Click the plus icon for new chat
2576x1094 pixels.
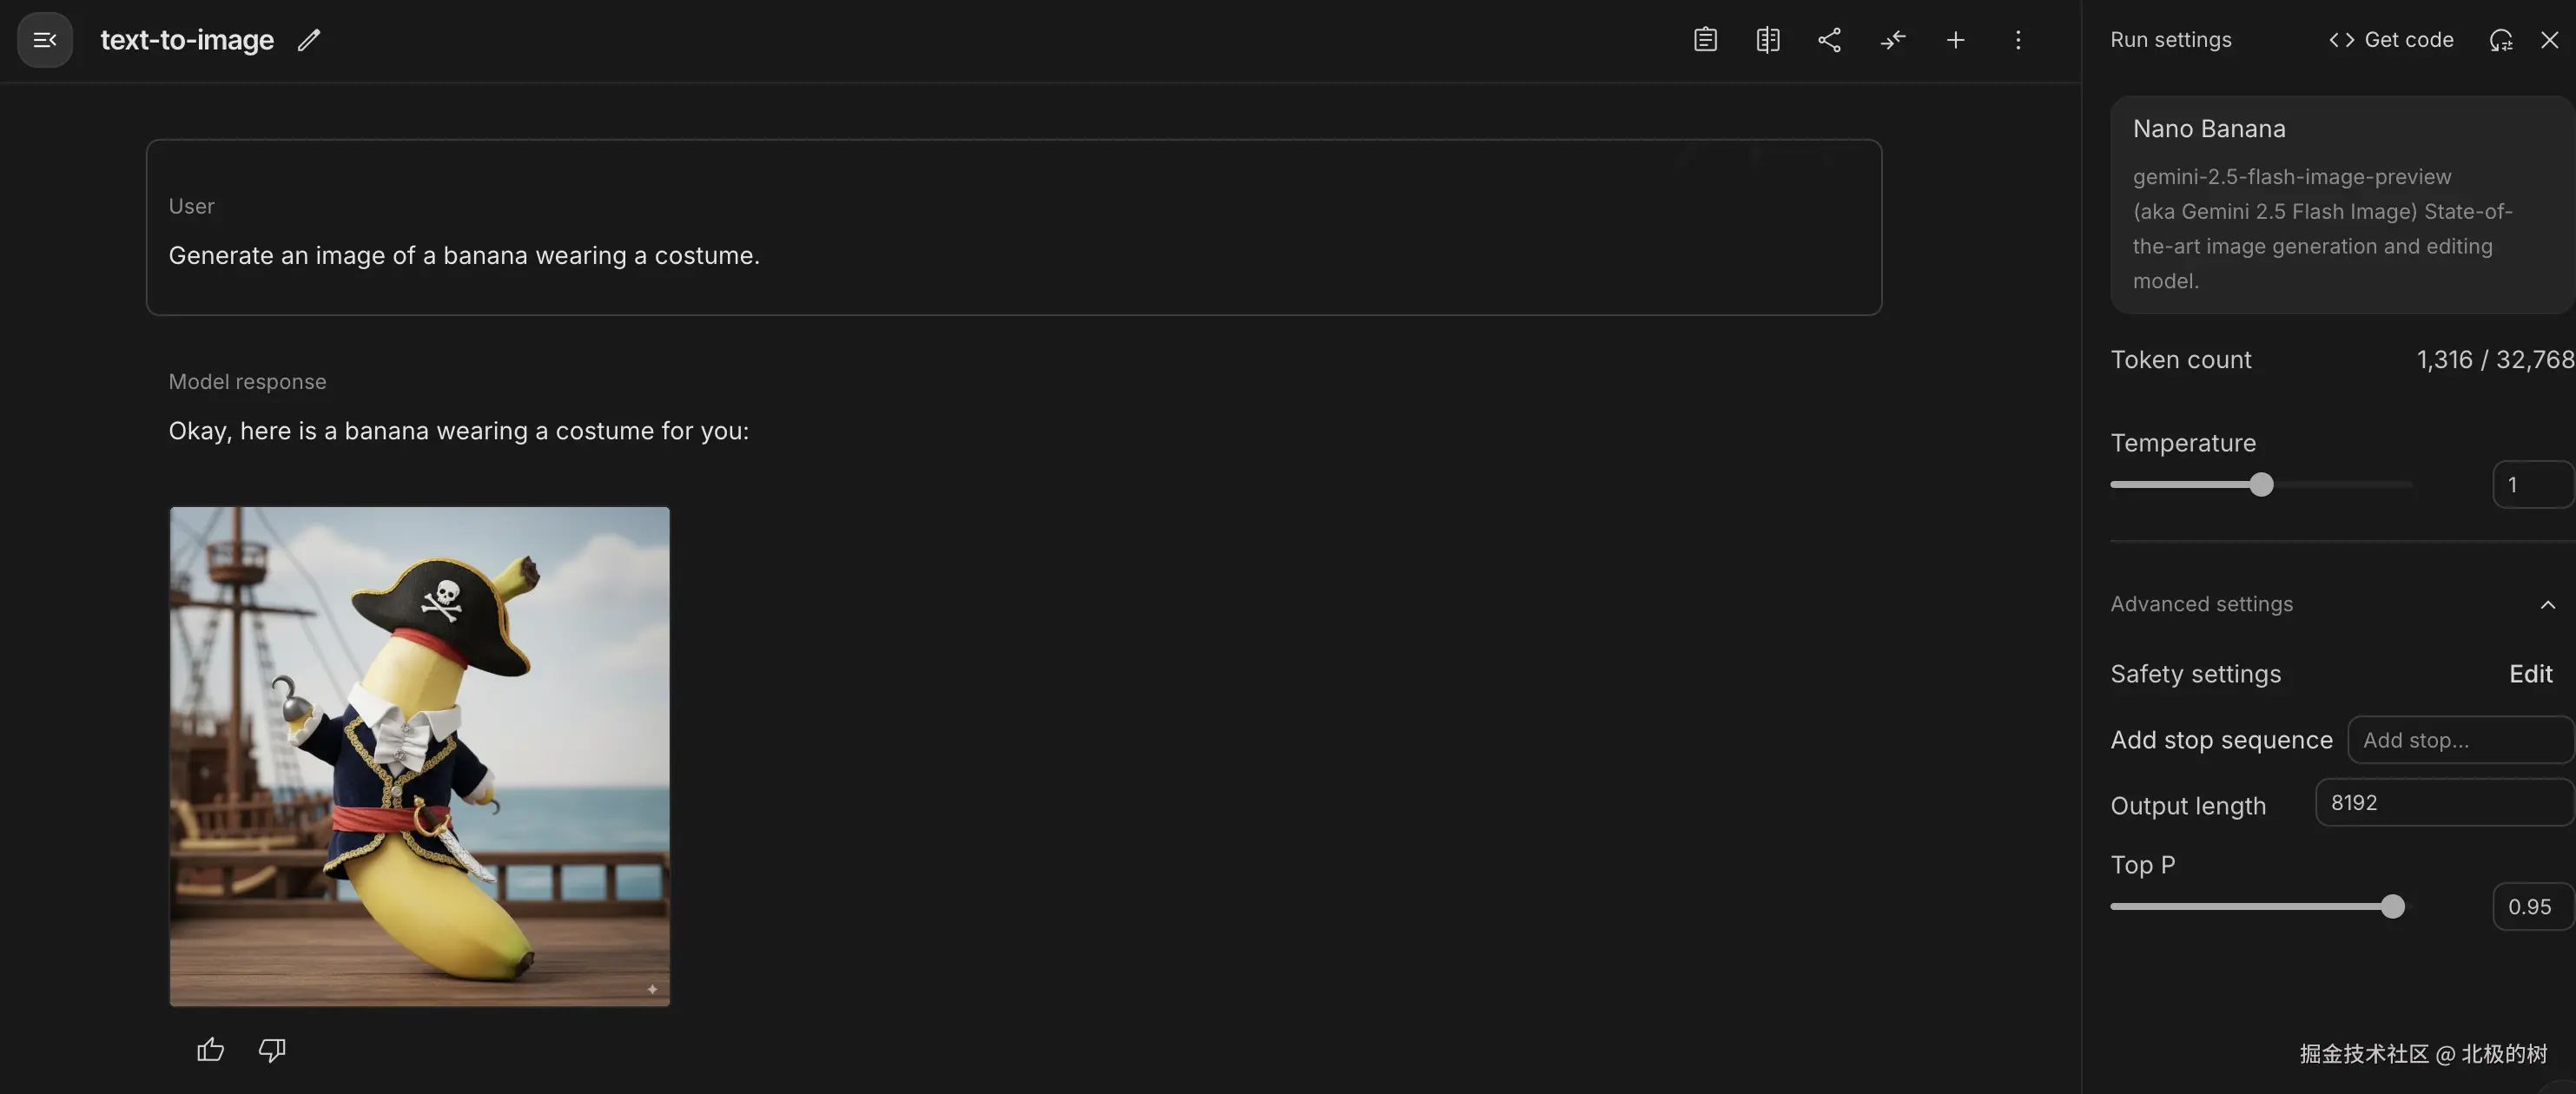pos(1955,40)
